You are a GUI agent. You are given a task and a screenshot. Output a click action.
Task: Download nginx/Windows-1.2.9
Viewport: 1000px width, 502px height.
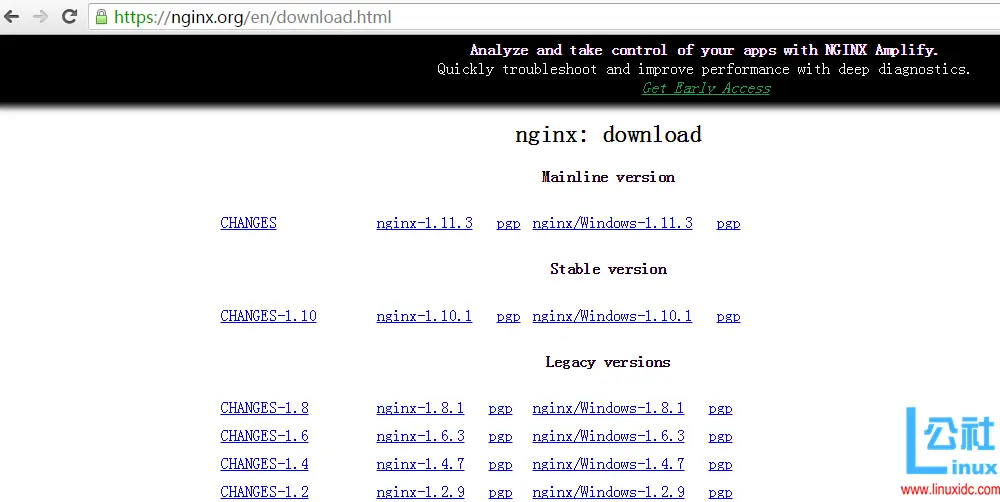click(608, 492)
